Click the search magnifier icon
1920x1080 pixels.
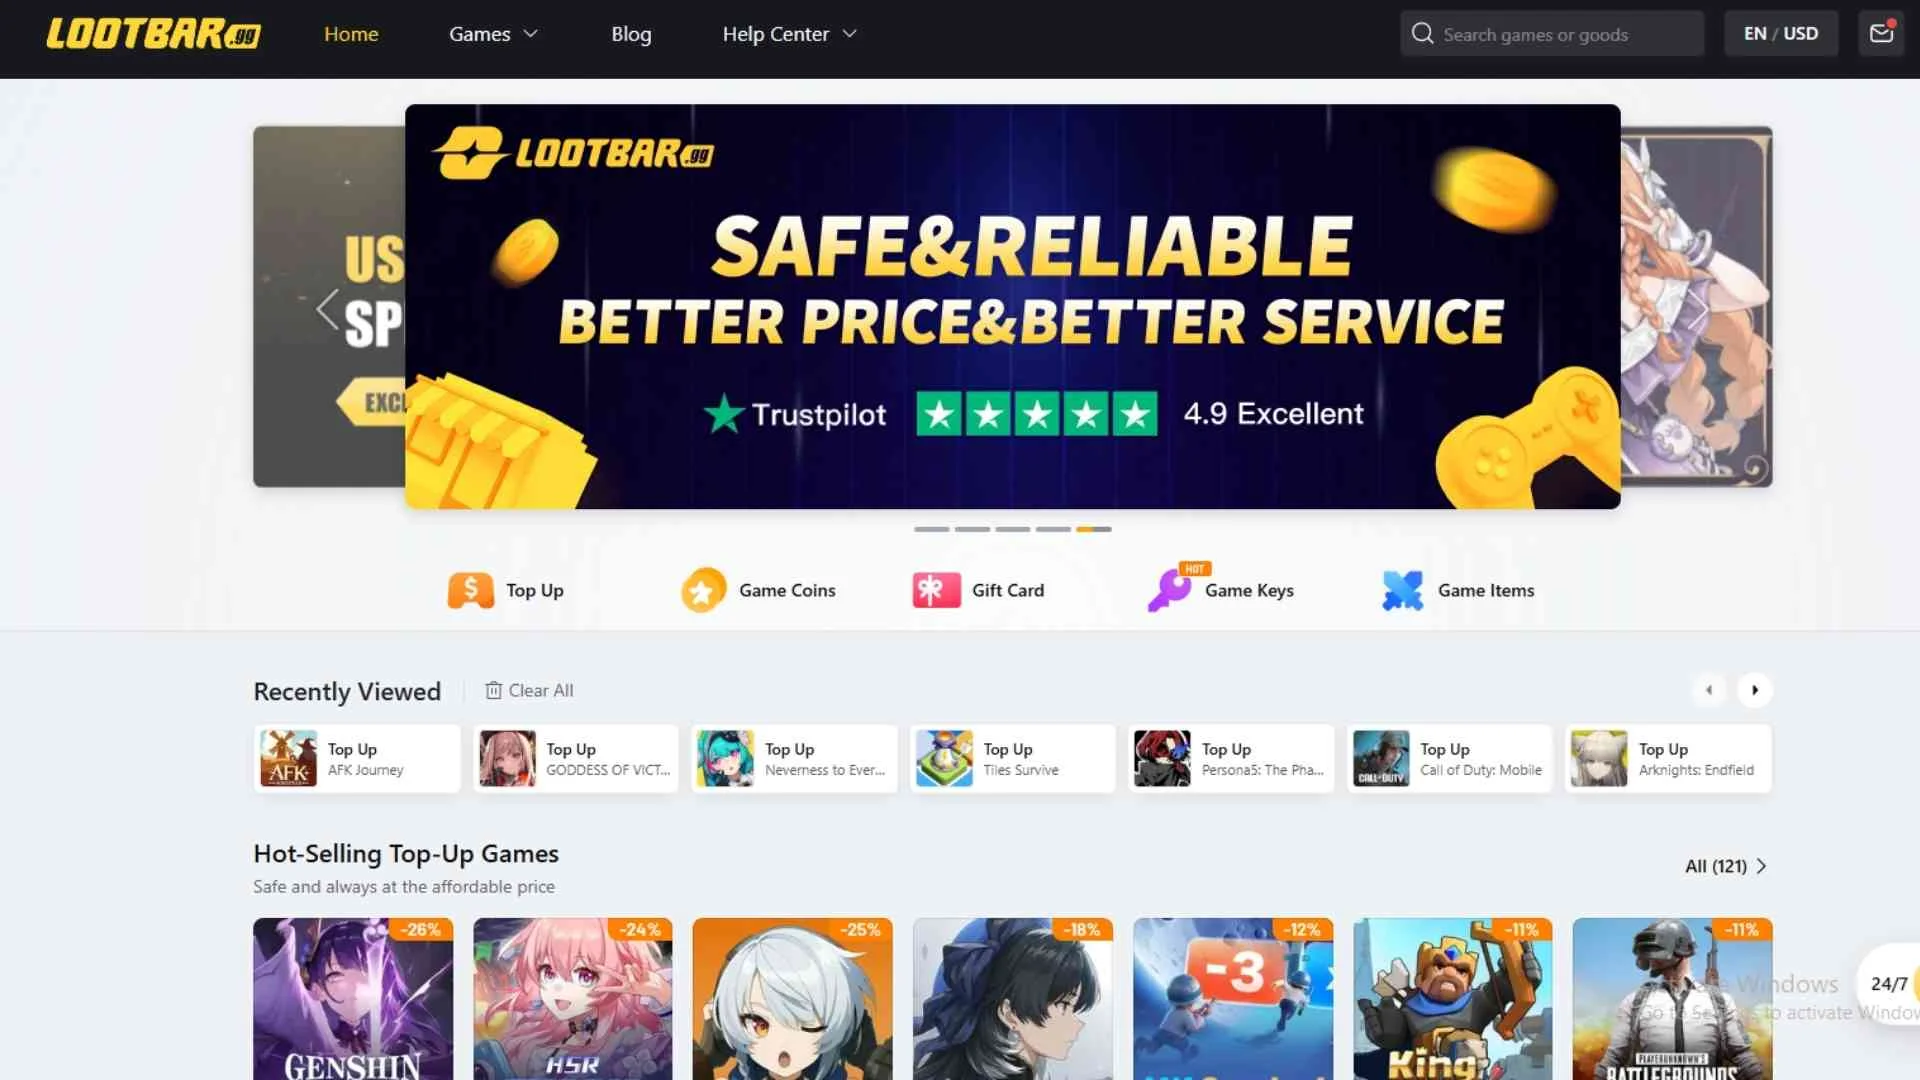coord(1422,33)
